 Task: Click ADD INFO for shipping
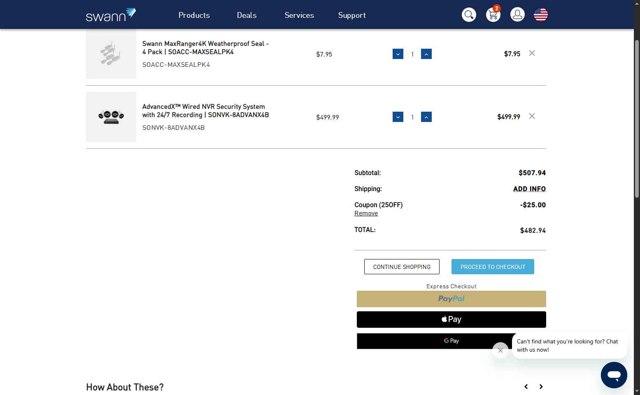coord(529,189)
